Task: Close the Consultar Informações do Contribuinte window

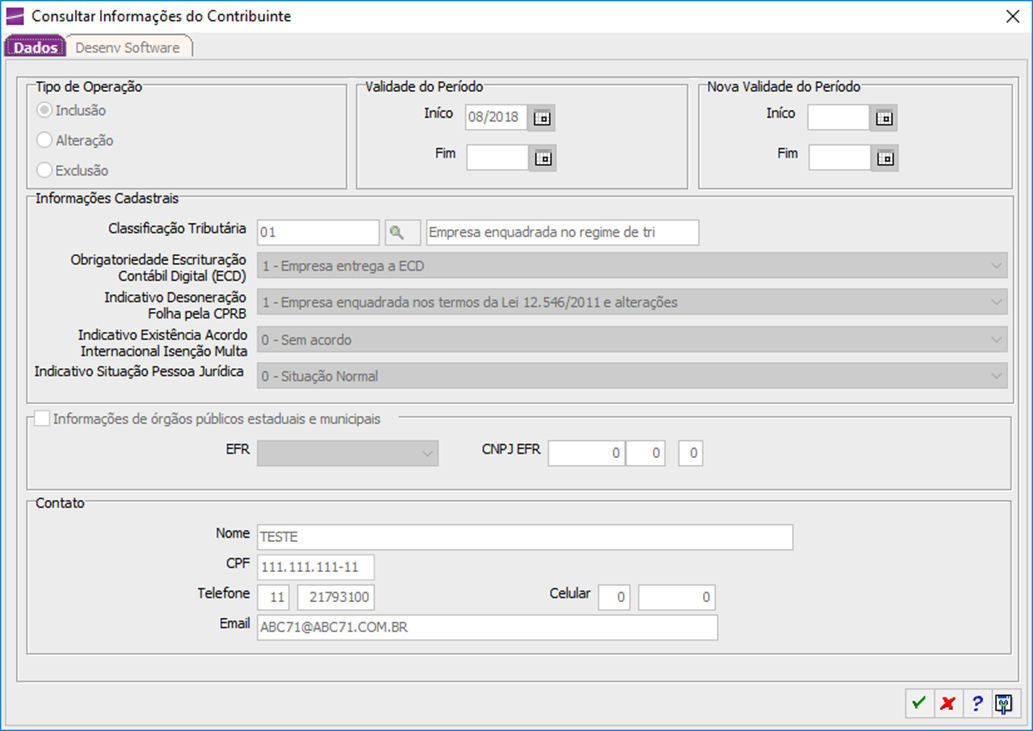Action: pos(1013,16)
